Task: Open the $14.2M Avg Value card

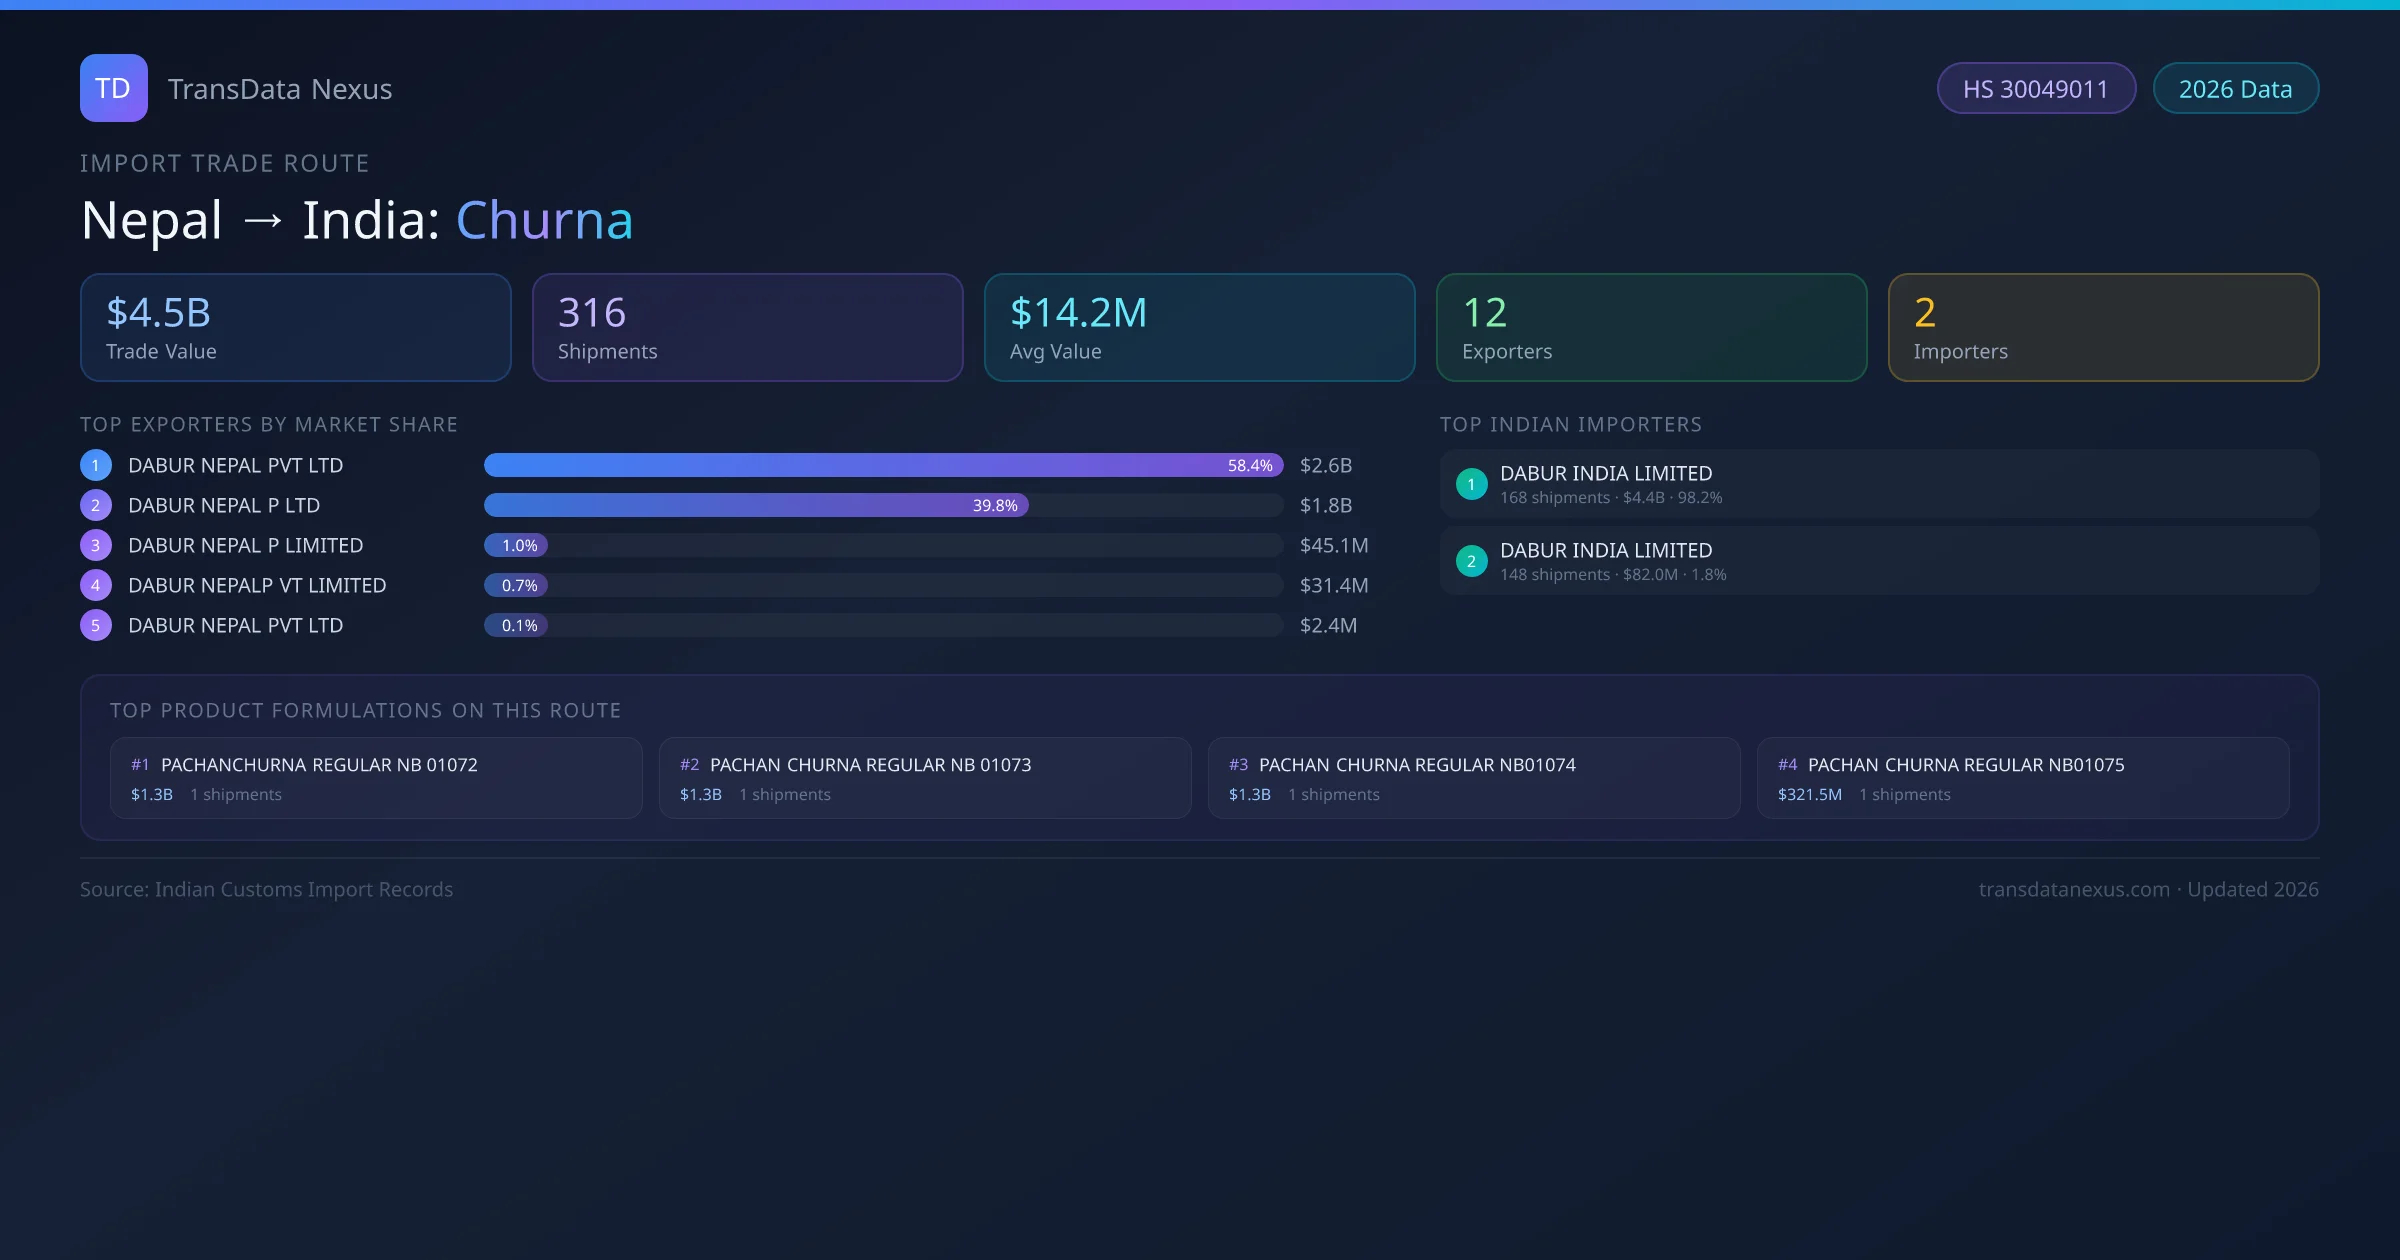Action: click(1199, 328)
